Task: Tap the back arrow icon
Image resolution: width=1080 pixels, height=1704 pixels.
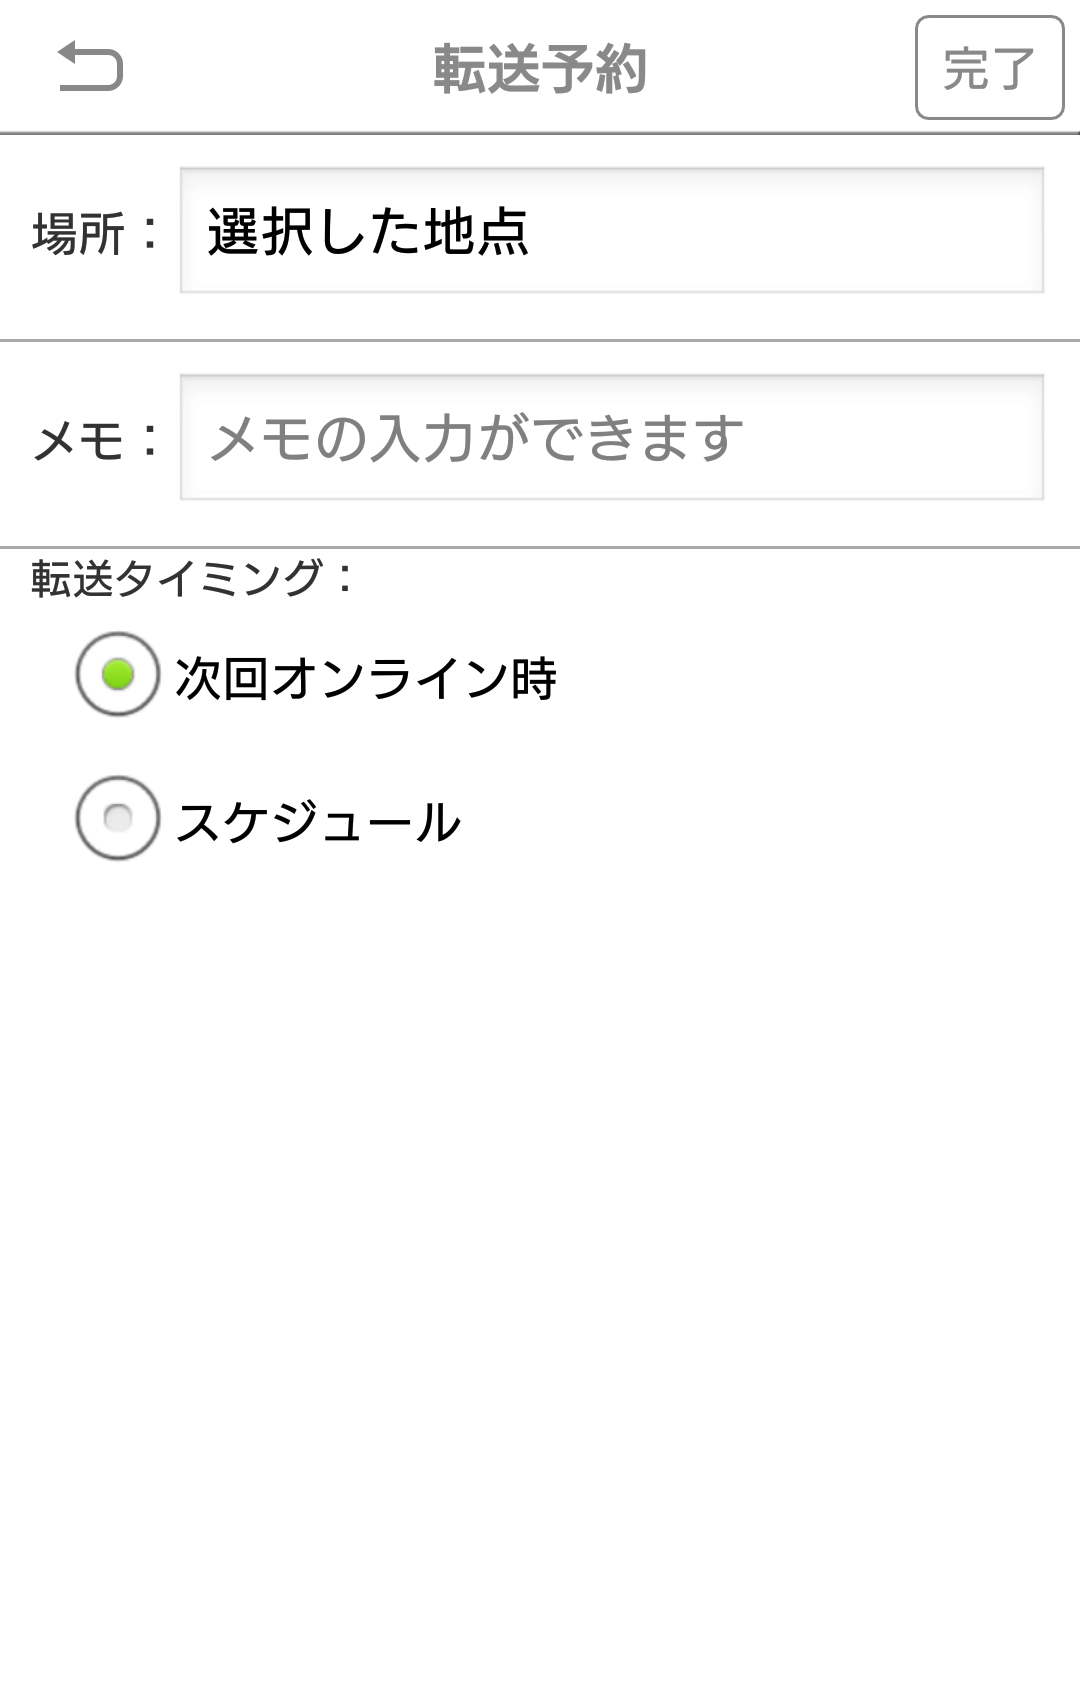Action: point(90,67)
